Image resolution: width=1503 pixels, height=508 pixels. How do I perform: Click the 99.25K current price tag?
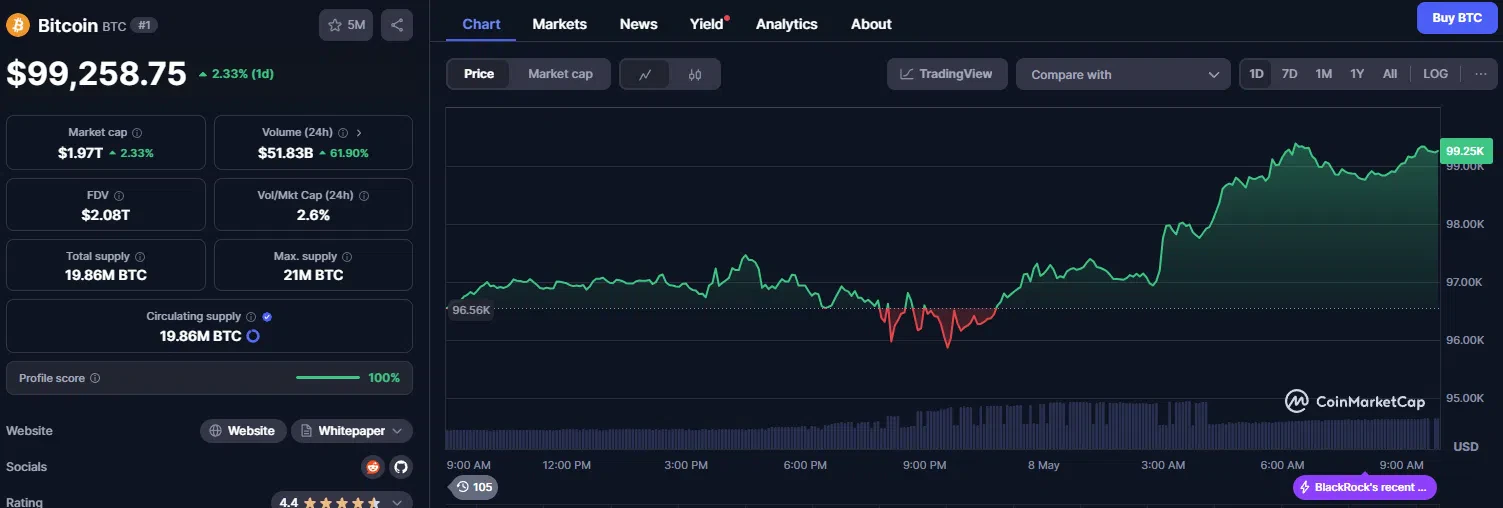point(1465,151)
